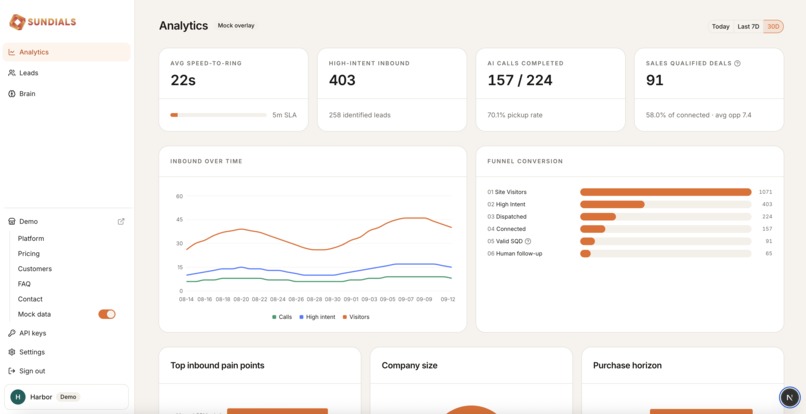Open the Contact demo link
Image resolution: width=806 pixels, height=414 pixels.
click(30, 299)
